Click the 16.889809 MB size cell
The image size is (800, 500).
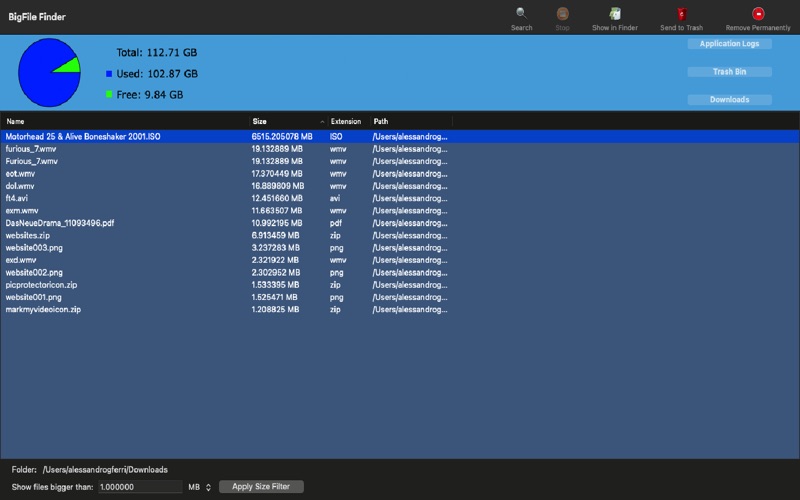(278, 186)
